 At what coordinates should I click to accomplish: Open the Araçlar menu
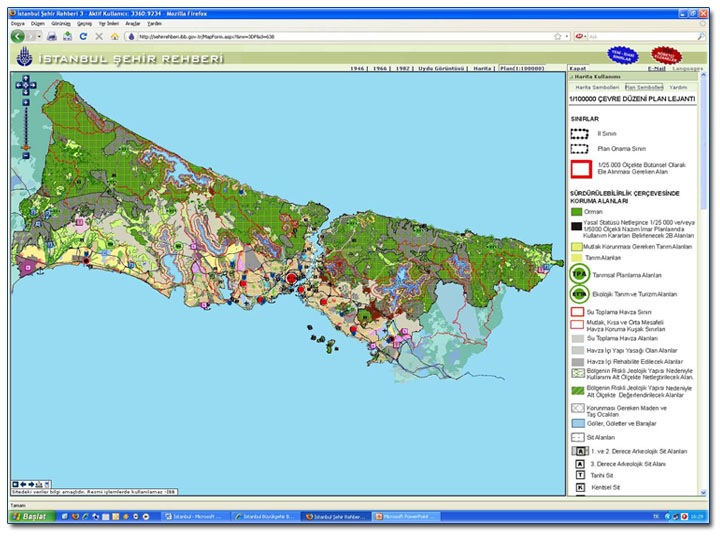tap(133, 23)
